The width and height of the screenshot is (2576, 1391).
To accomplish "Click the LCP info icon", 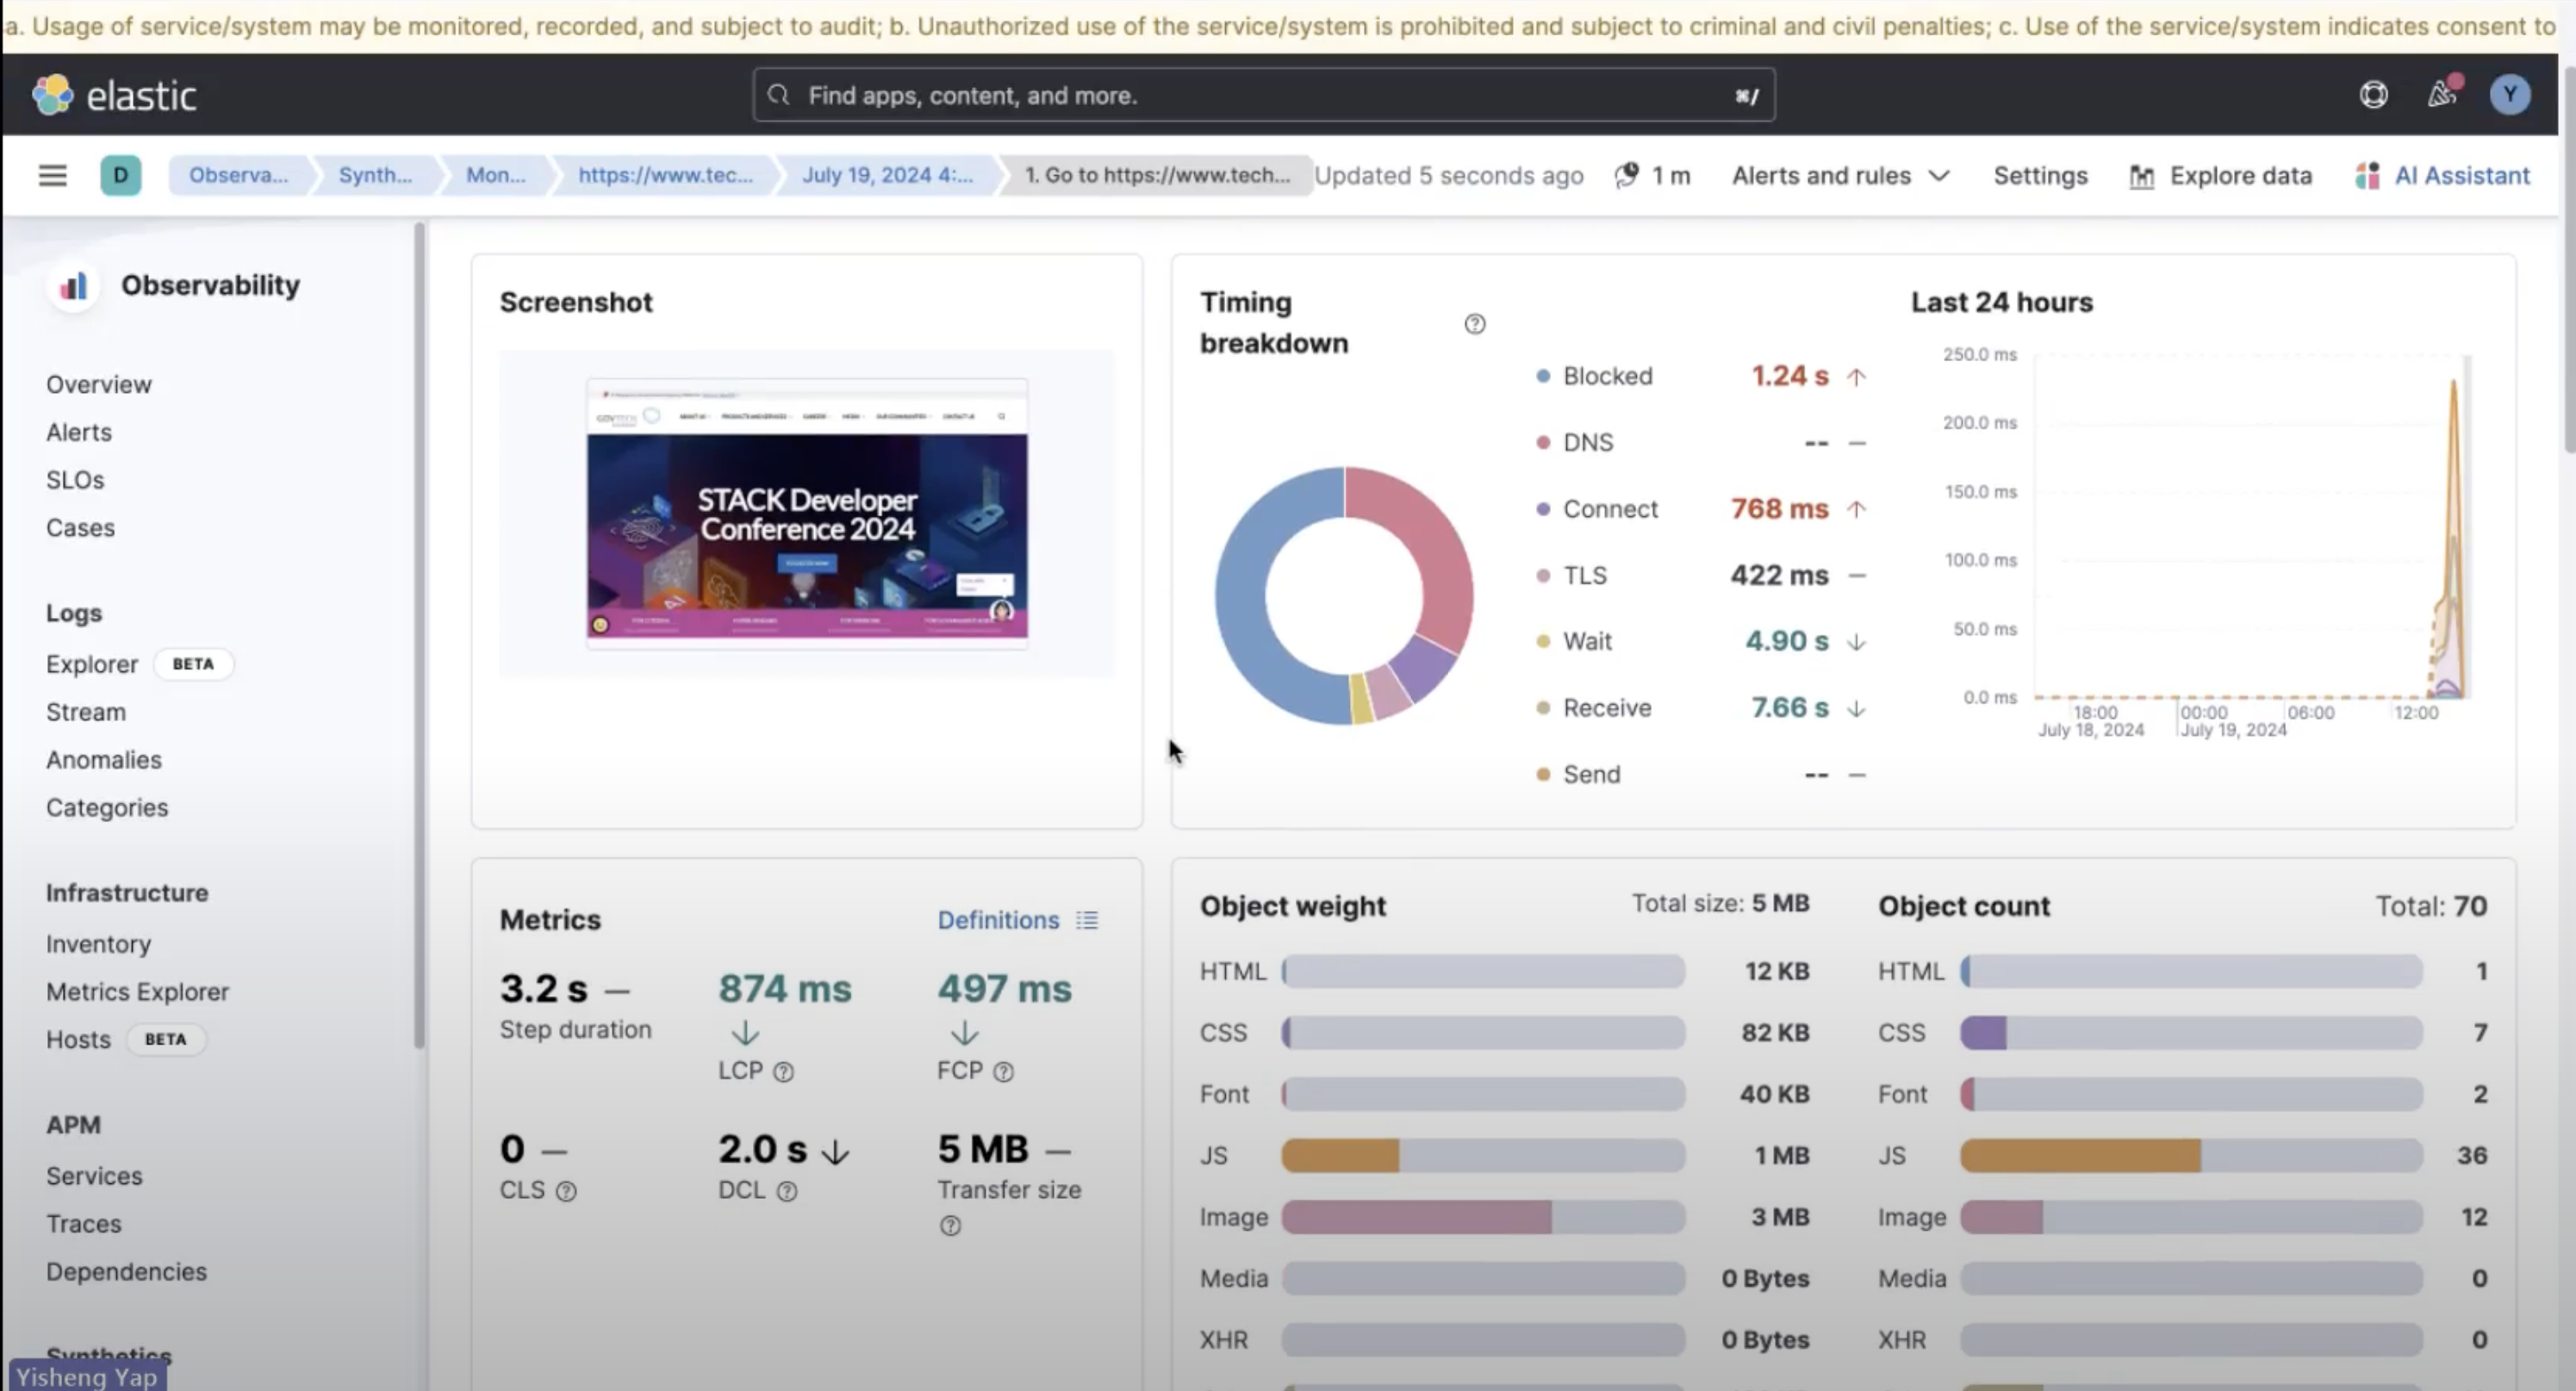I will pos(784,1072).
